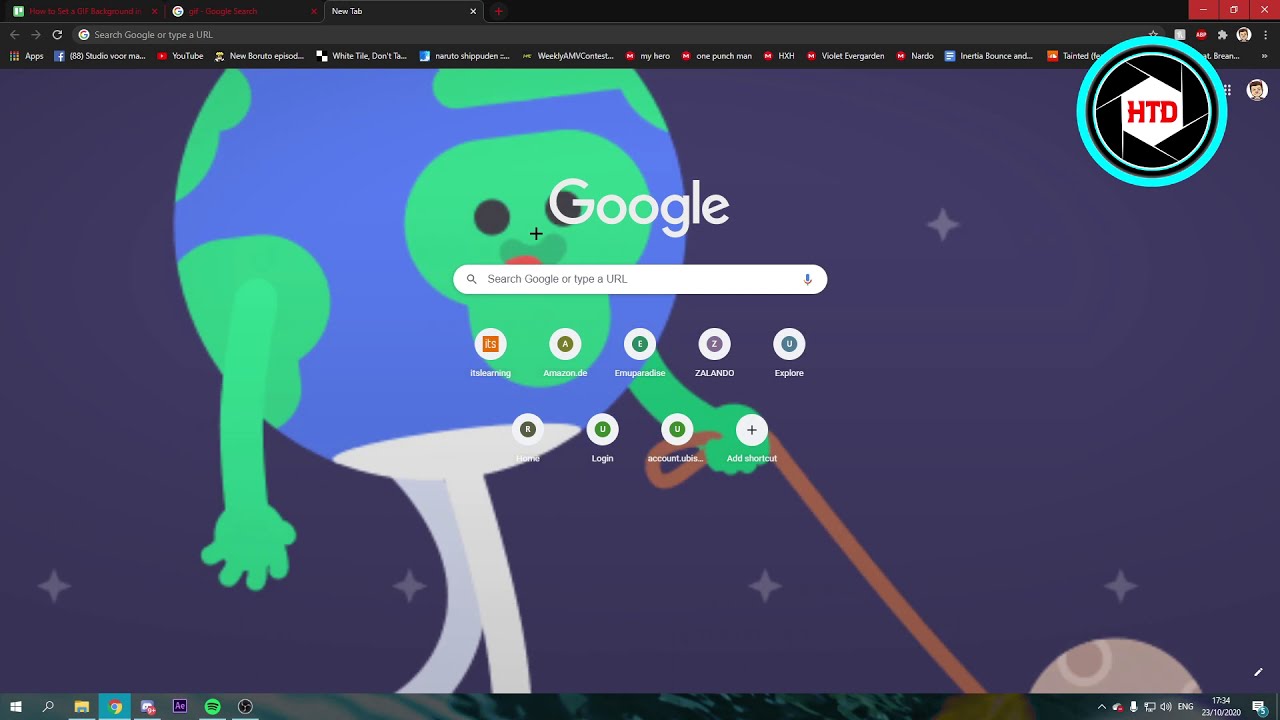Open the Windows Start menu
Image resolution: width=1280 pixels, height=720 pixels.
point(16,706)
